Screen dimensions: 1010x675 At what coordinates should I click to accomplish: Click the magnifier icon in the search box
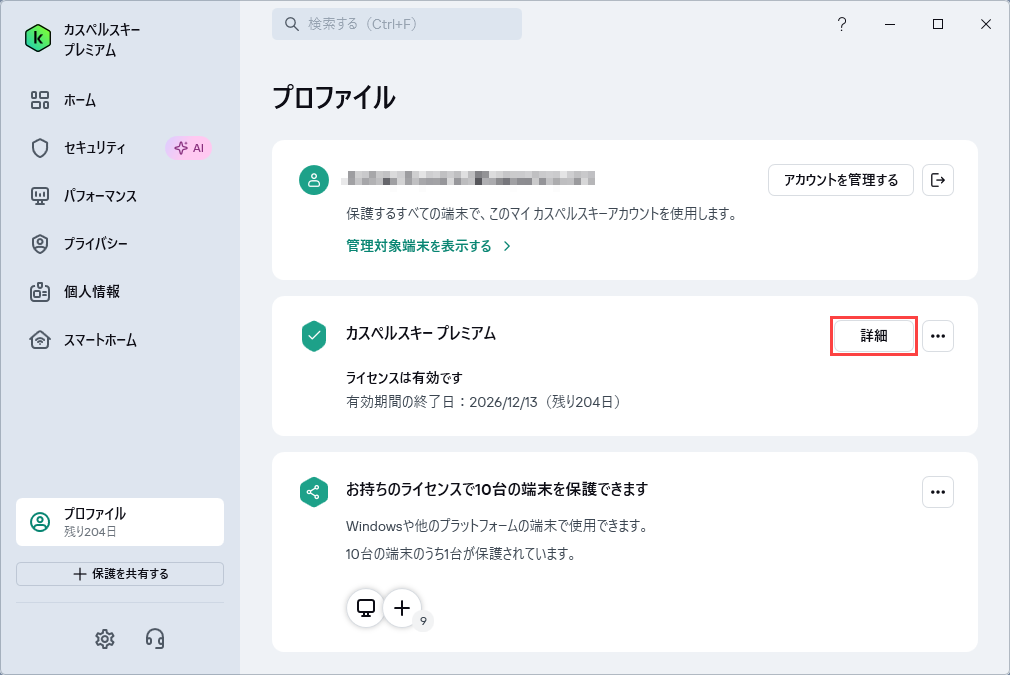point(292,24)
